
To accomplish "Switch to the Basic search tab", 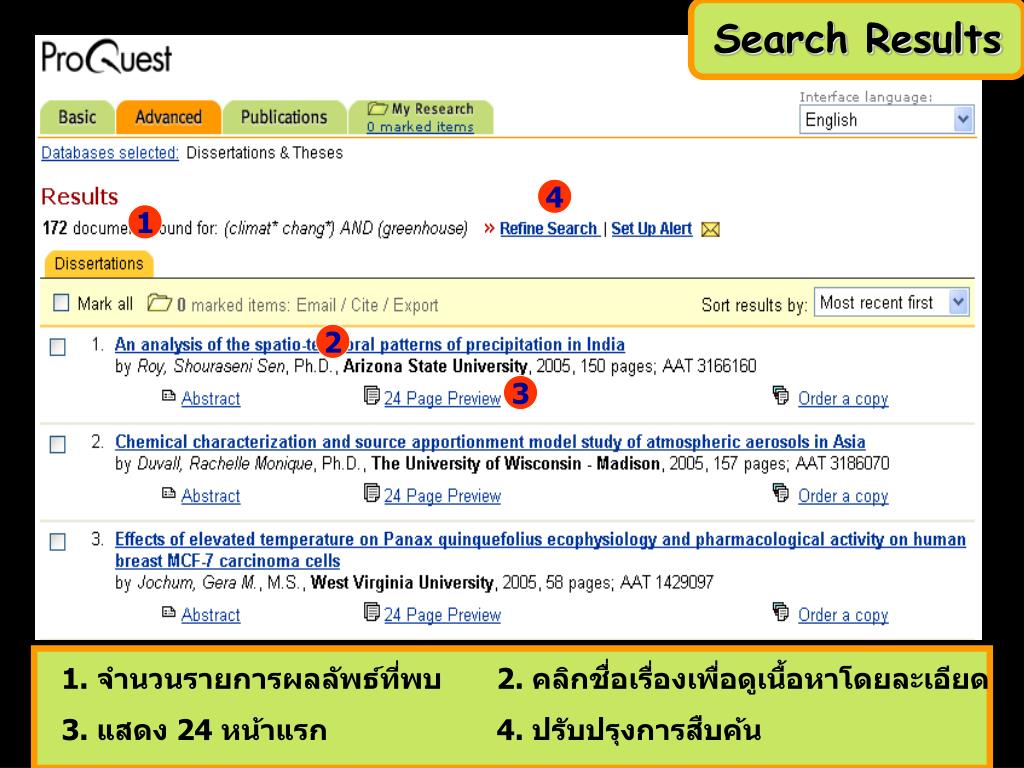I will pos(77,118).
